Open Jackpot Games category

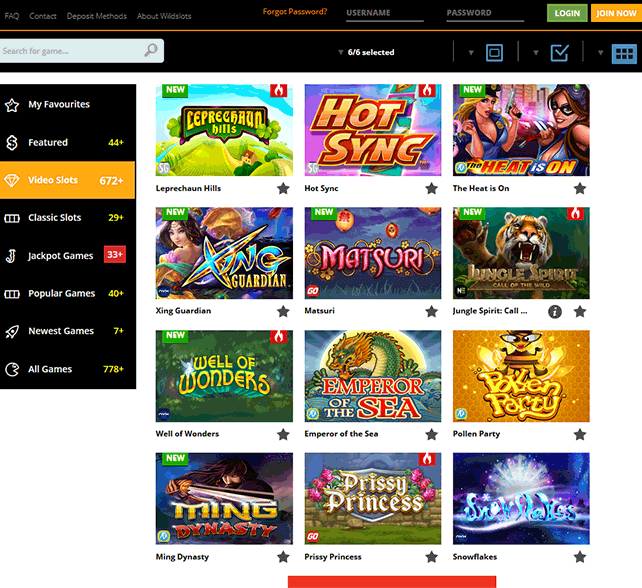pos(68,256)
